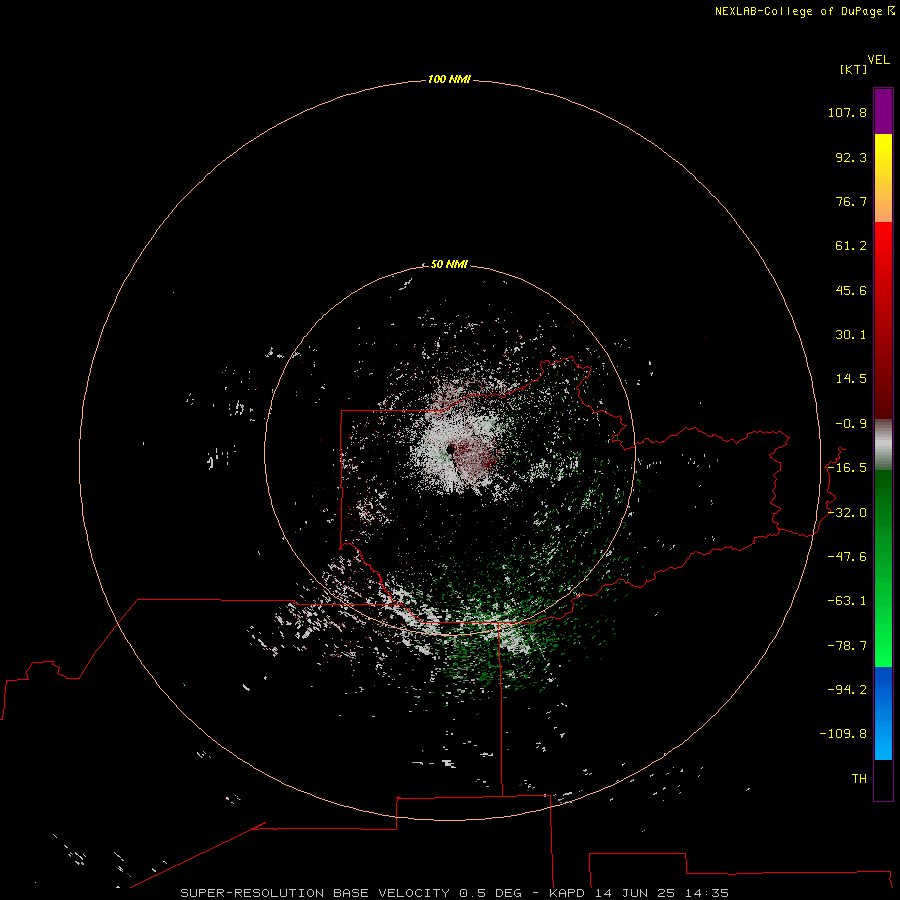This screenshot has width=900, height=900.
Task: Click the black TH segment of color bar
Action: (x=883, y=779)
